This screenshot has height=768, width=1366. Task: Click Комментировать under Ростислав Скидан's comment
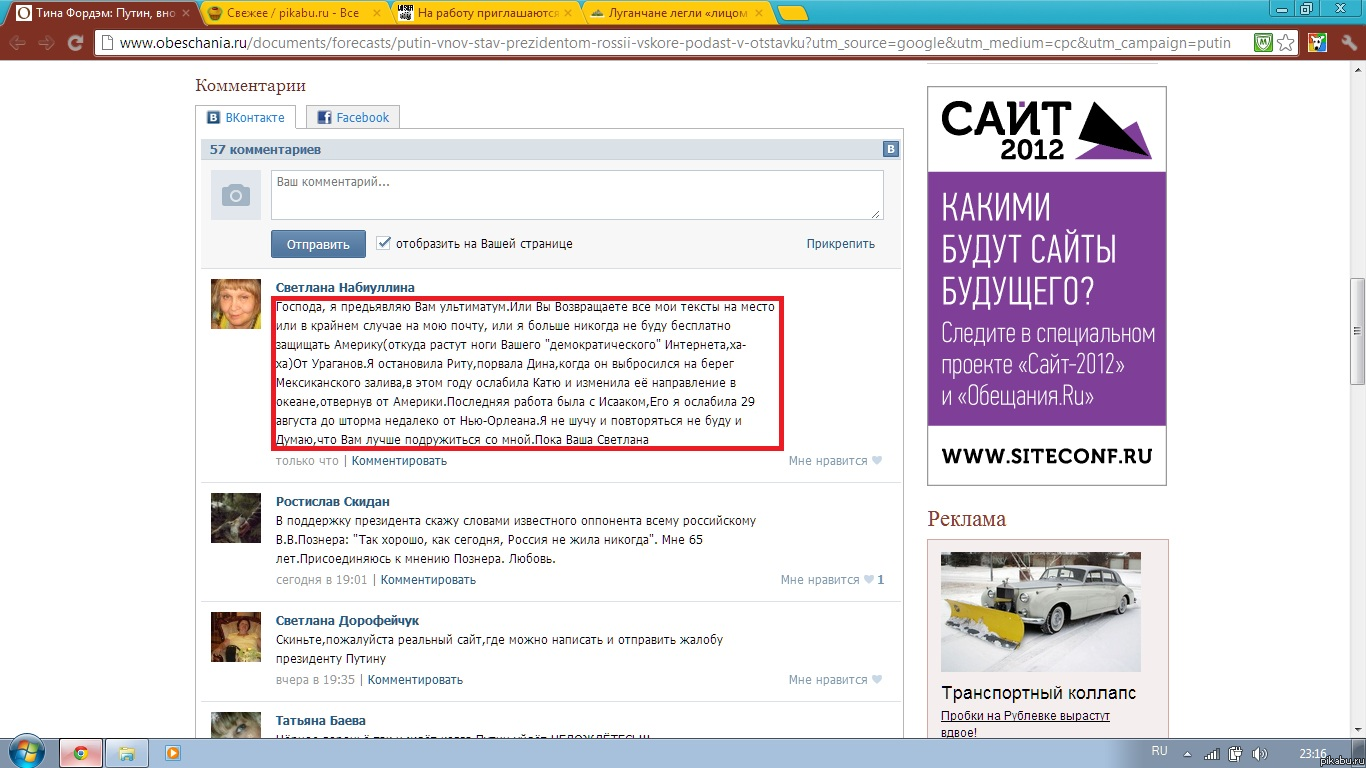click(x=428, y=580)
